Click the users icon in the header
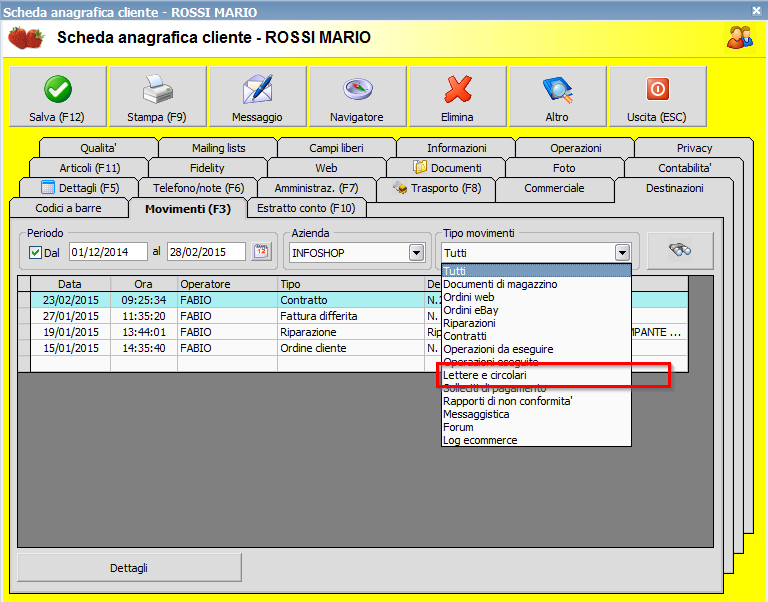The height and width of the screenshot is (602, 768). [739, 38]
